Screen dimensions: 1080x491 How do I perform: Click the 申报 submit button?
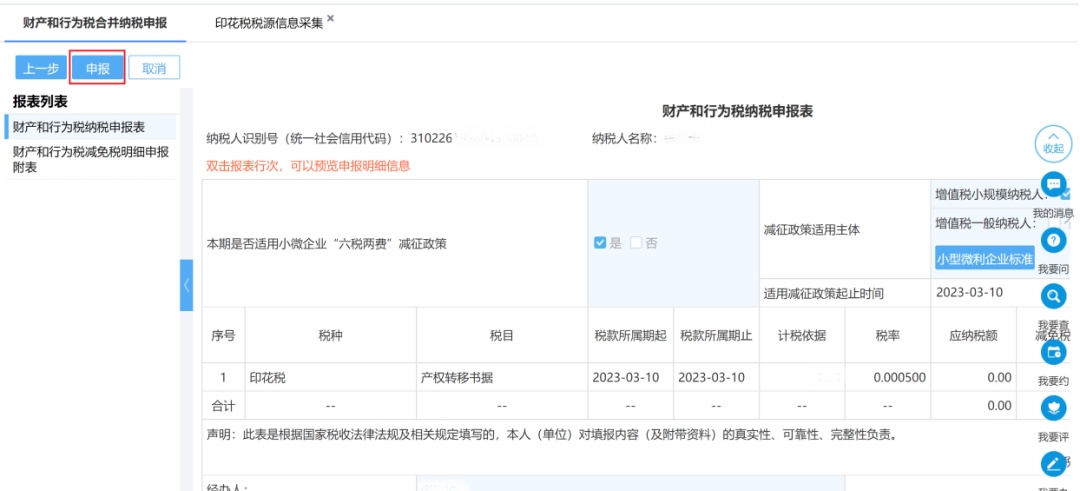tap(97, 68)
